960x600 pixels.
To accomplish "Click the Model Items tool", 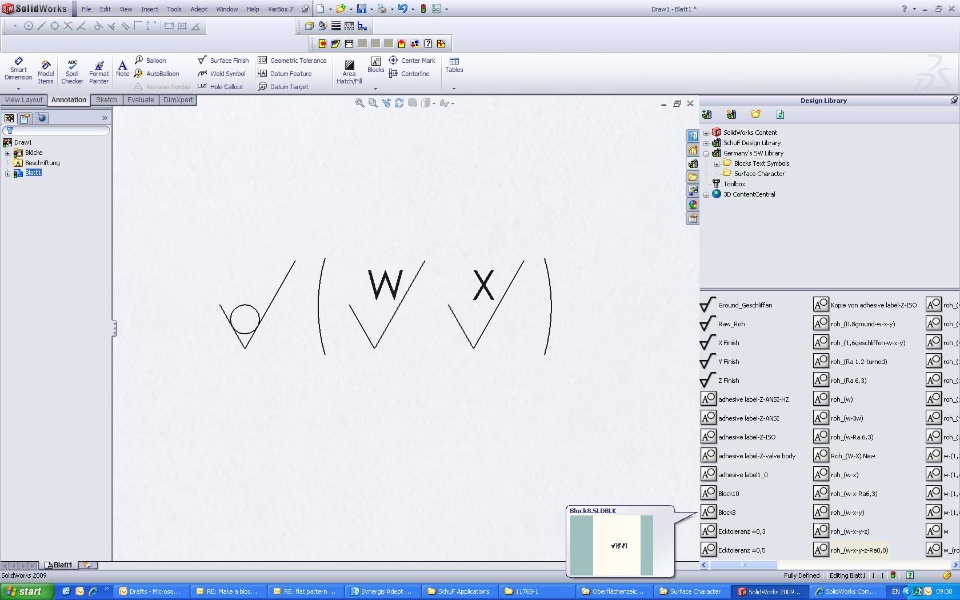I will click(x=45, y=72).
